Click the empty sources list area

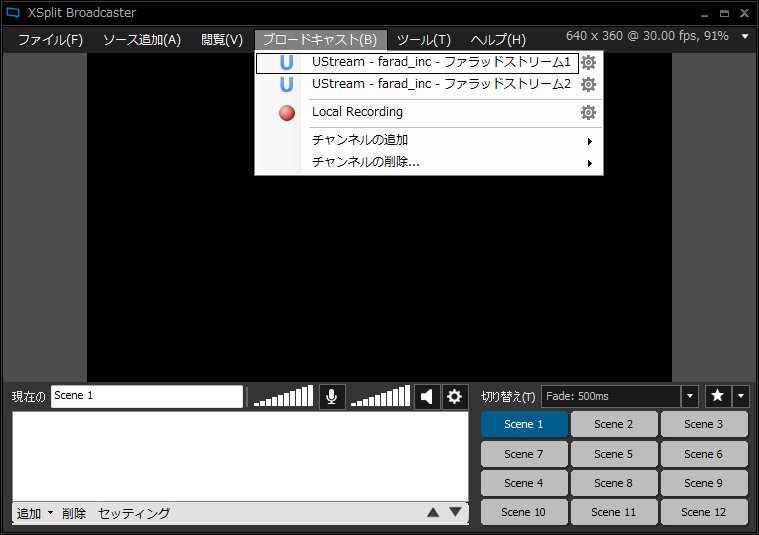[x=240, y=456]
